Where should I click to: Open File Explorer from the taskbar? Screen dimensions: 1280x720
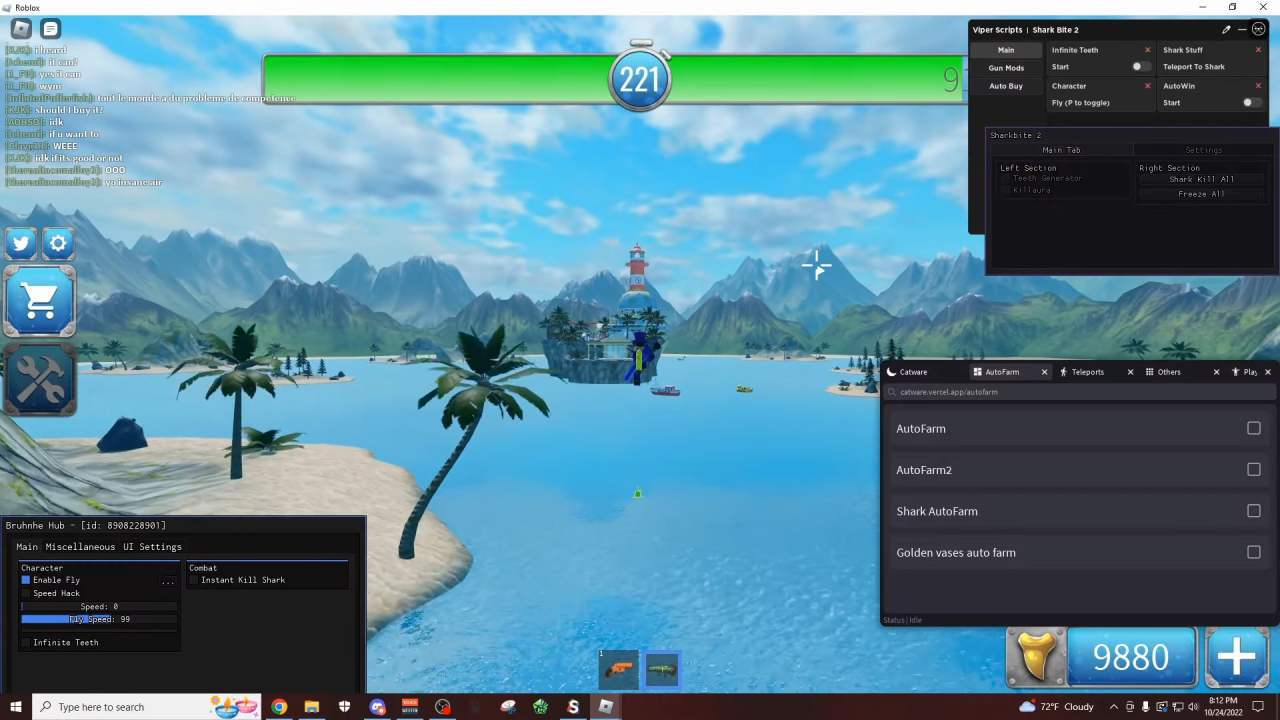[312, 707]
